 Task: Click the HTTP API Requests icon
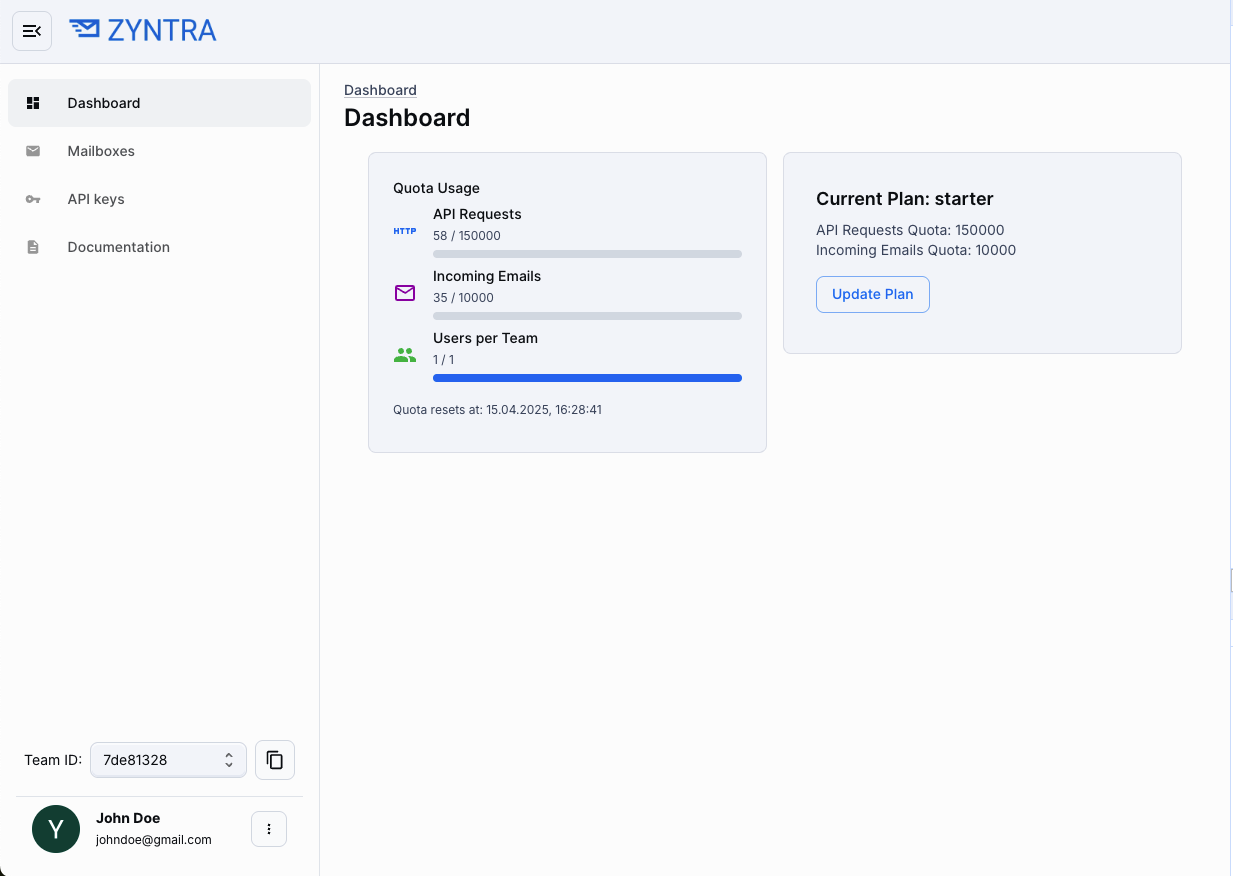[x=405, y=231]
